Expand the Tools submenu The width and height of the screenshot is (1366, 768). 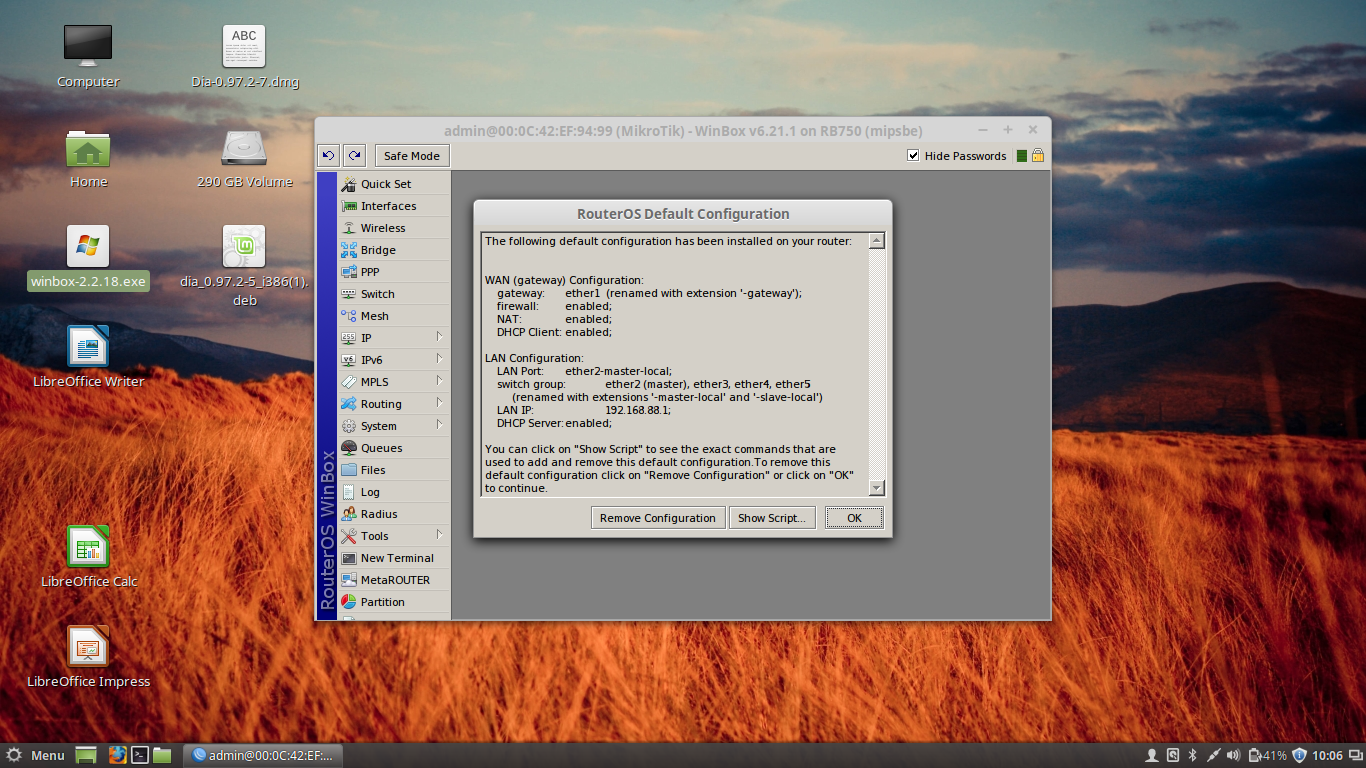coord(394,536)
